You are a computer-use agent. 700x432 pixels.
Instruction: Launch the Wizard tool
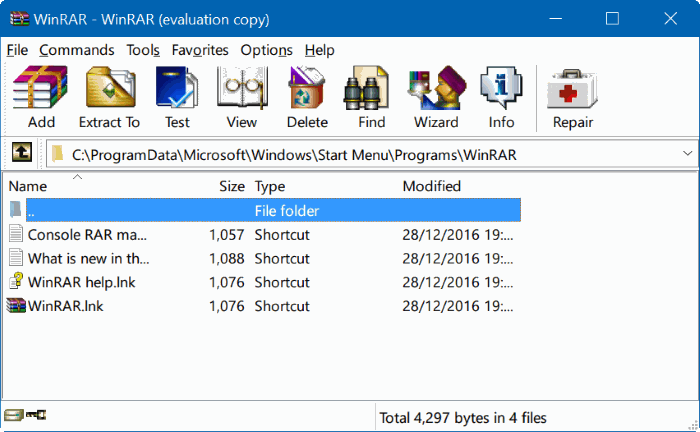click(x=437, y=88)
